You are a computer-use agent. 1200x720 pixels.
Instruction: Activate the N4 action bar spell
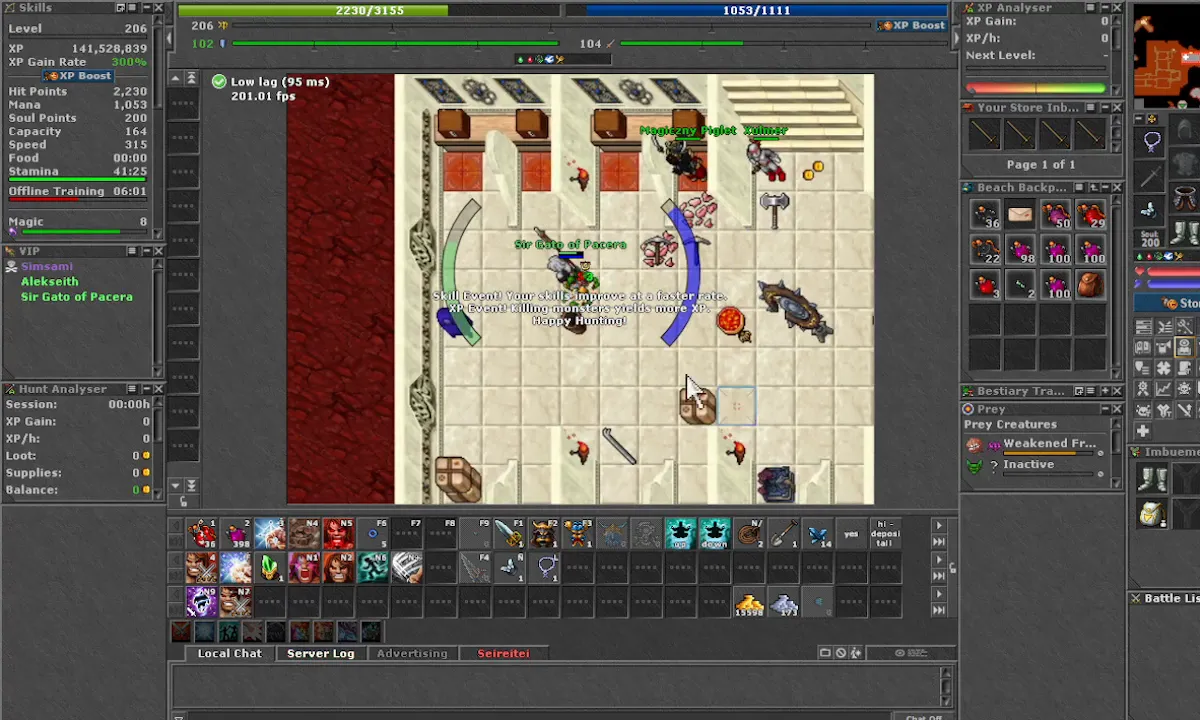[x=304, y=533]
